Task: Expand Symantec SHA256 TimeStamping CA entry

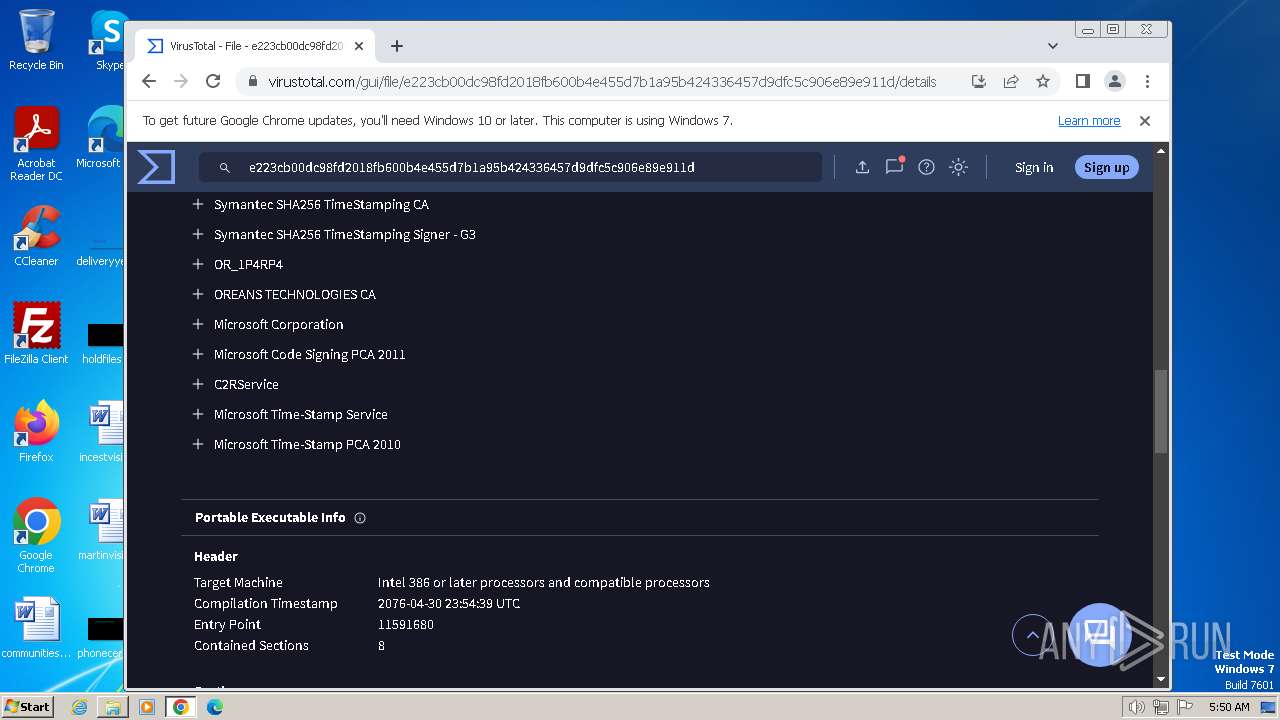Action: point(198,204)
